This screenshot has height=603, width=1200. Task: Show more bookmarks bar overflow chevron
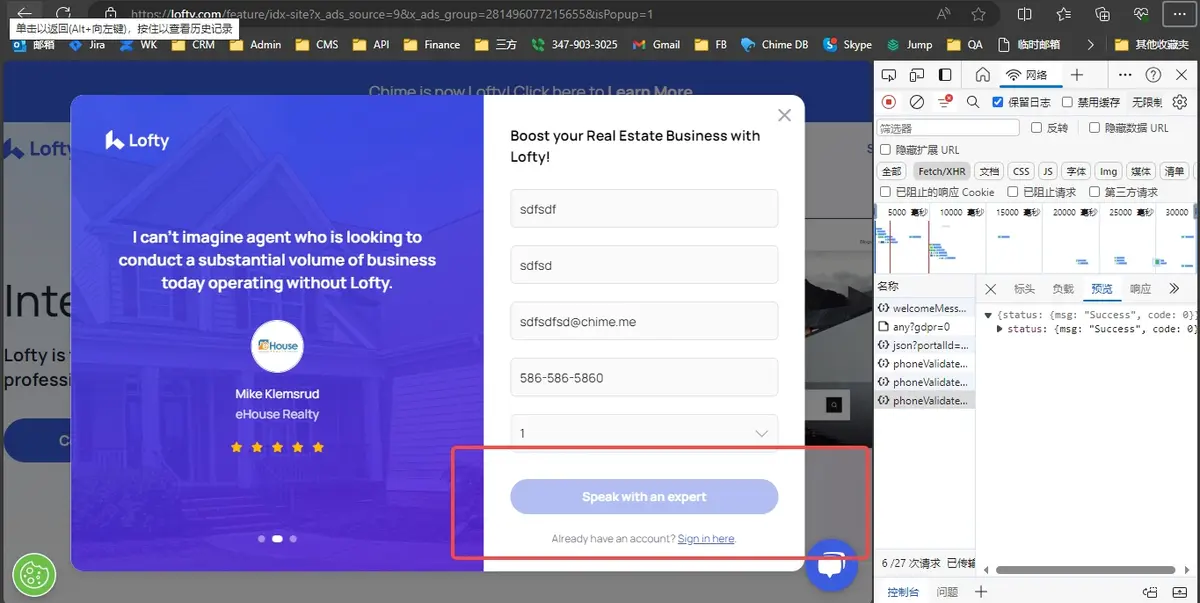click(x=1090, y=45)
